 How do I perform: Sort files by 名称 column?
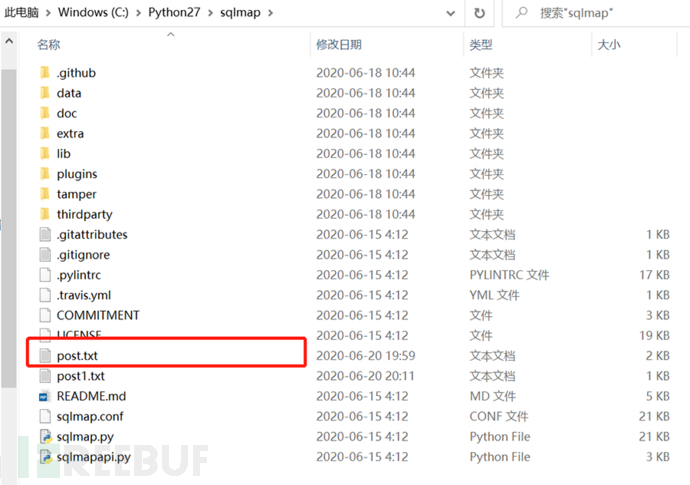(x=49, y=44)
